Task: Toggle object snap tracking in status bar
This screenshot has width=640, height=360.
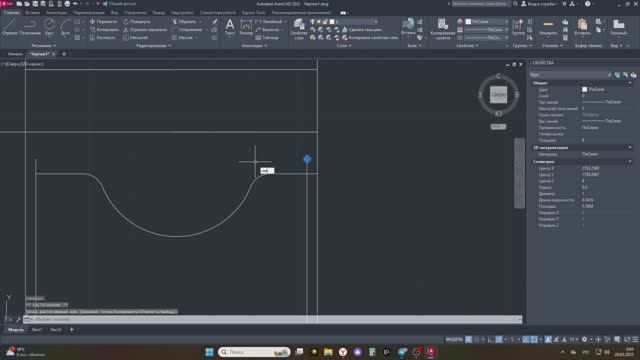Action: point(526,340)
